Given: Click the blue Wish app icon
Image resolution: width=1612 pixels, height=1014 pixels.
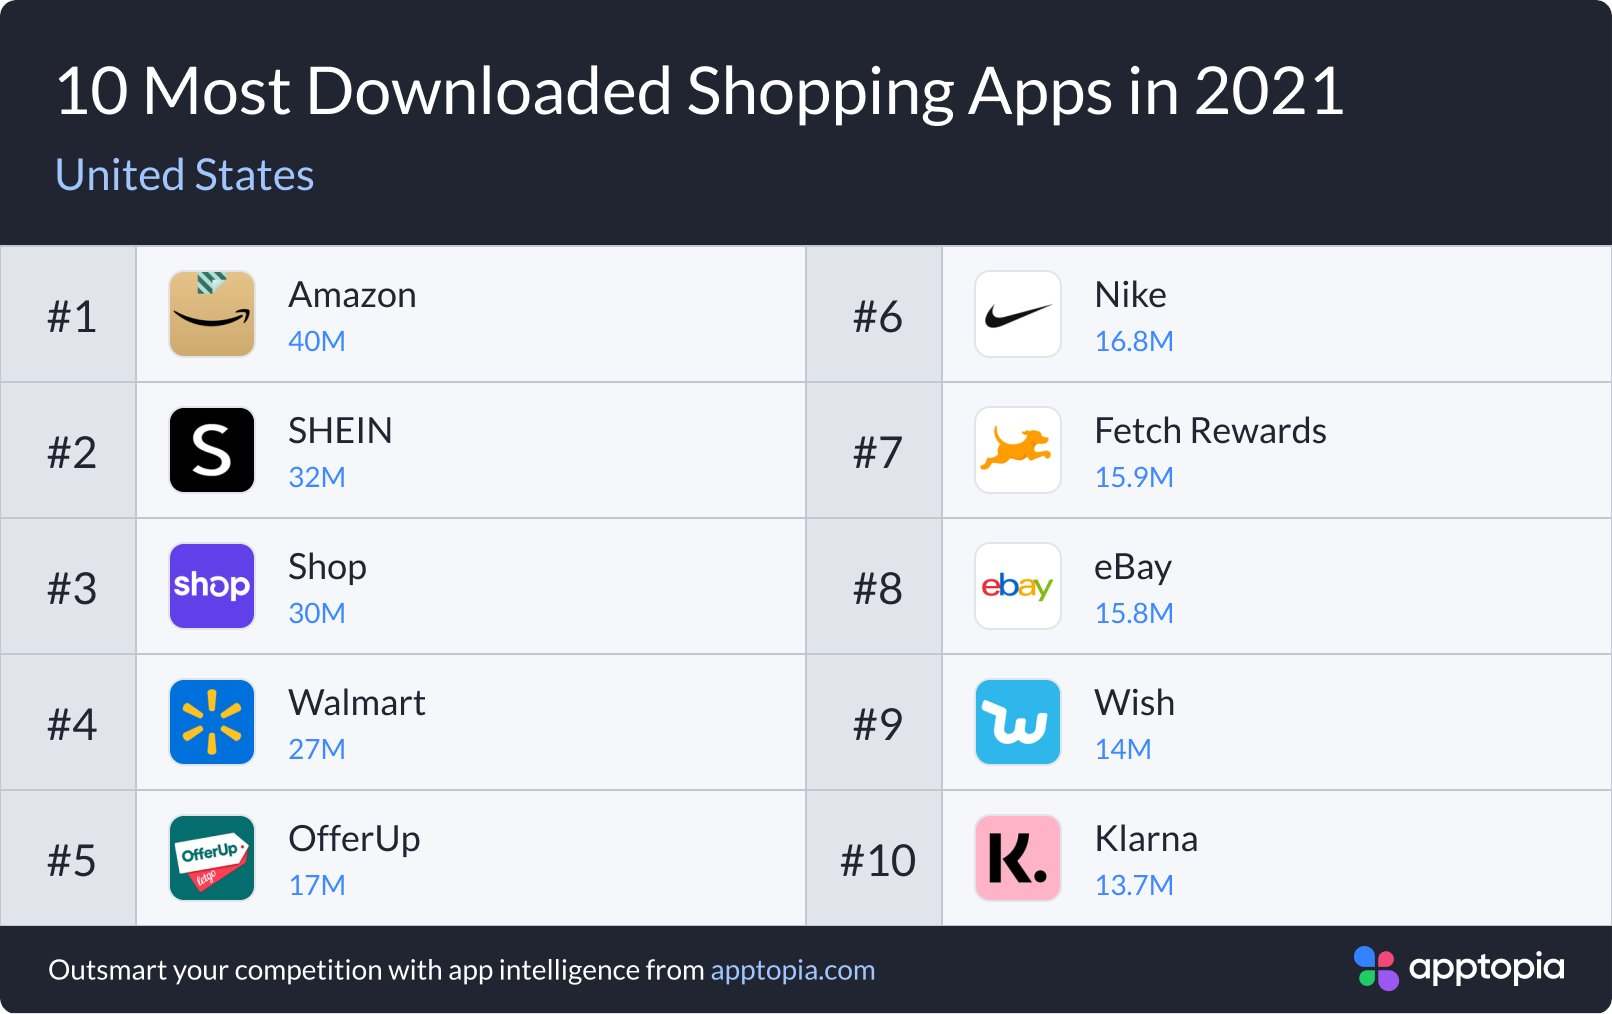Looking at the screenshot, I should (x=1018, y=722).
